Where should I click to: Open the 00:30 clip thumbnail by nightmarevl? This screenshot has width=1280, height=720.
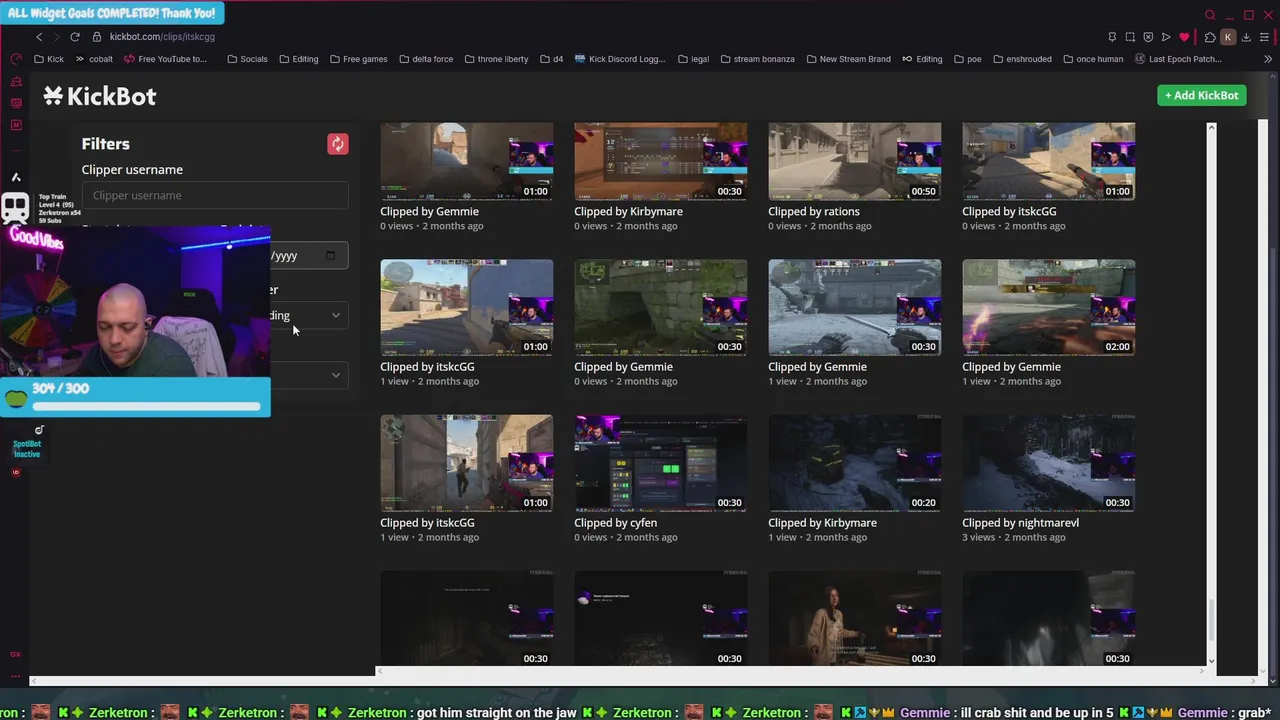(1048, 463)
